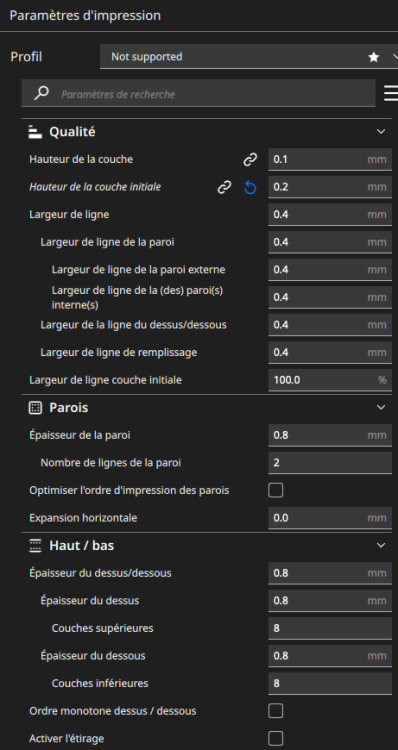Open the hamburger menu next to search field
This screenshot has width=398, height=750.
pos(391,93)
